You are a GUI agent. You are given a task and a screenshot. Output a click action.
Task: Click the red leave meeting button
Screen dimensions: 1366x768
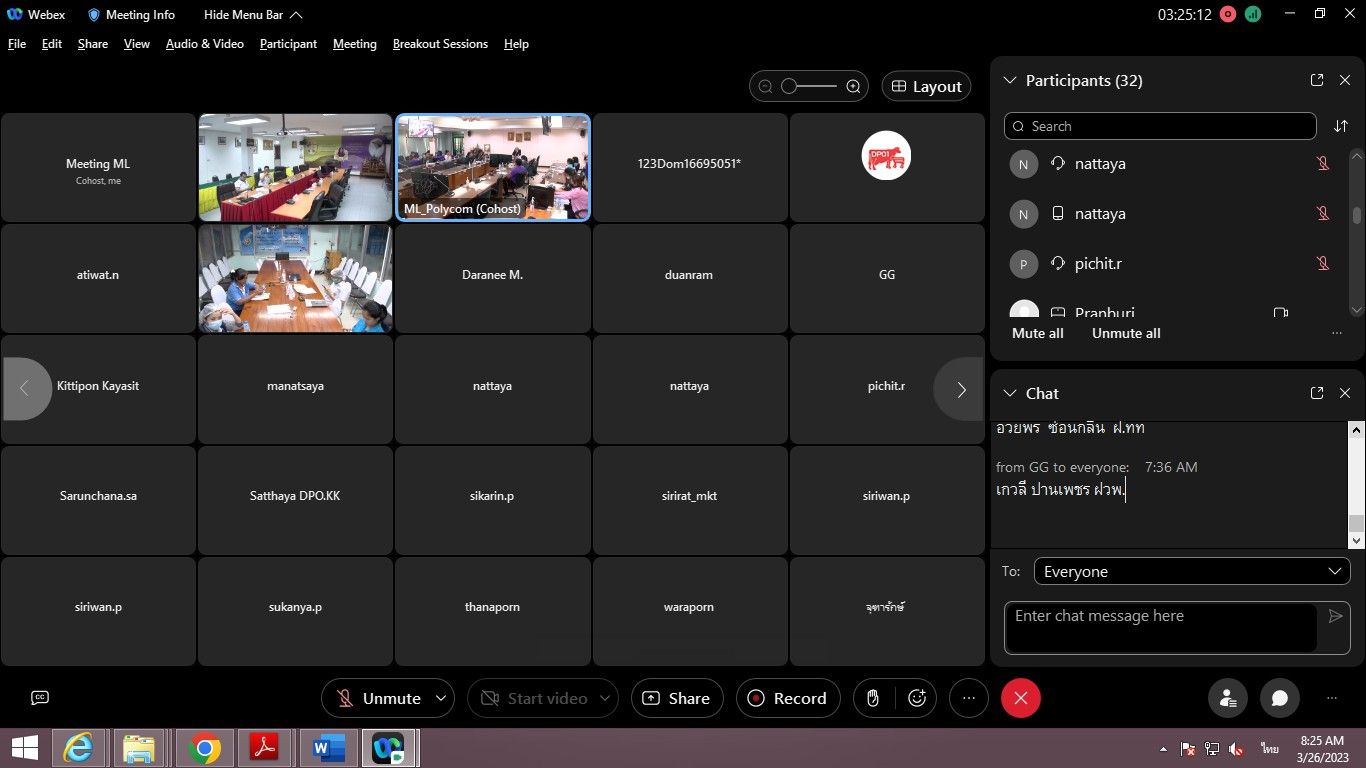[x=1020, y=698]
